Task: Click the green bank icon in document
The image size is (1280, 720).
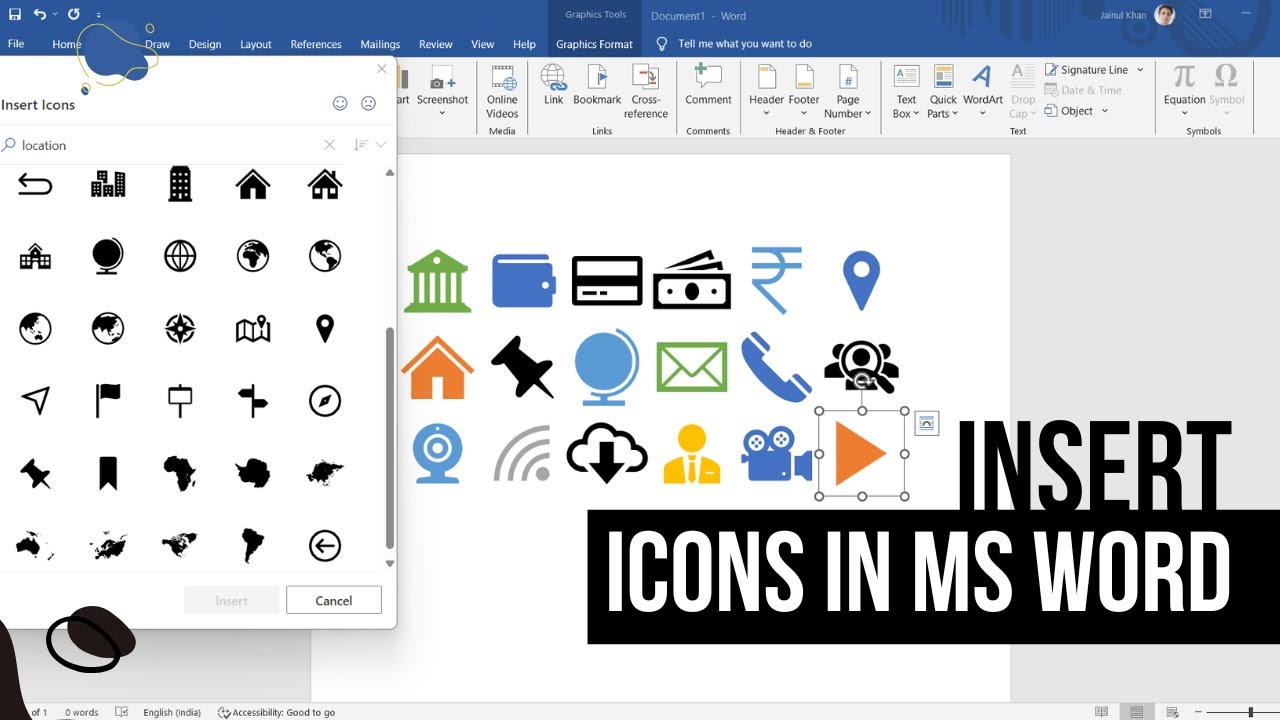Action: tap(438, 281)
